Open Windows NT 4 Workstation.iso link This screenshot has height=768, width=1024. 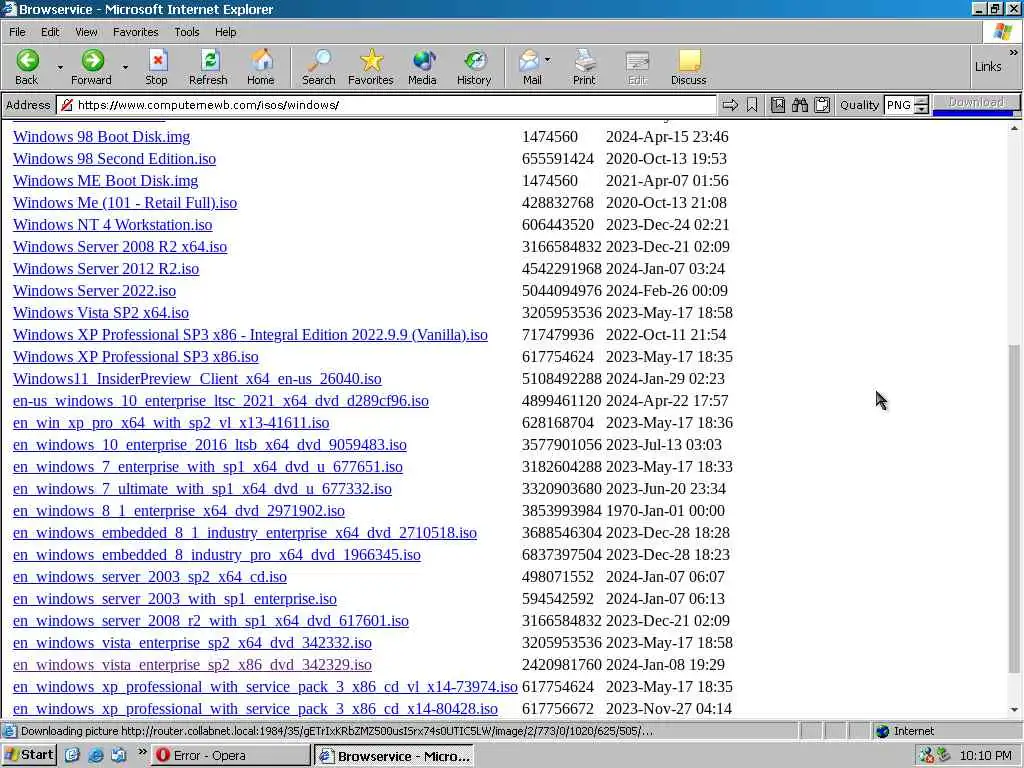113,225
